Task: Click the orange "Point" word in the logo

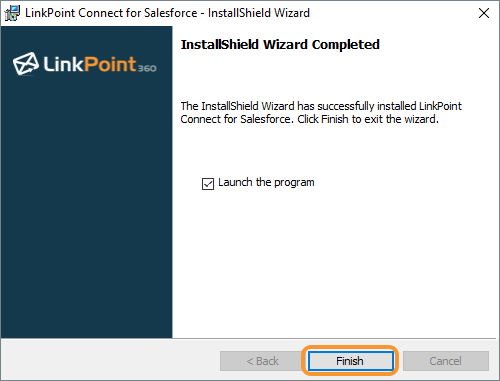Action: click(x=110, y=64)
